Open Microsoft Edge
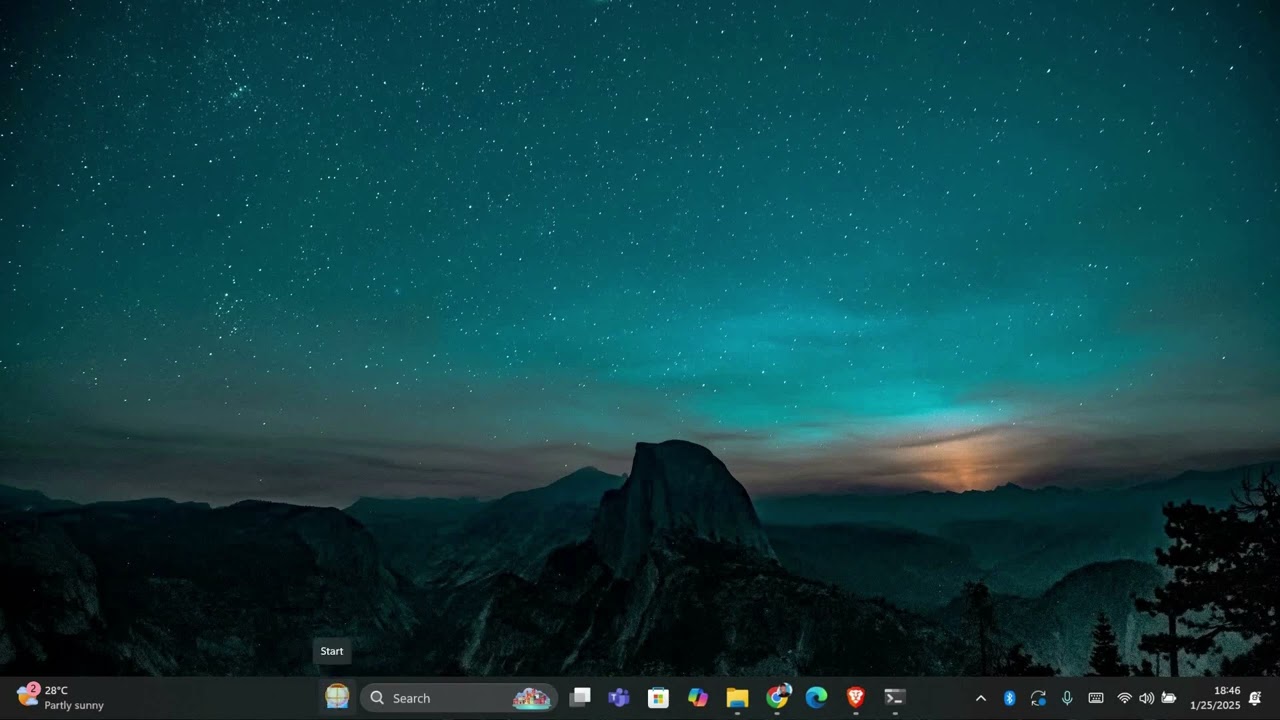 pos(816,698)
